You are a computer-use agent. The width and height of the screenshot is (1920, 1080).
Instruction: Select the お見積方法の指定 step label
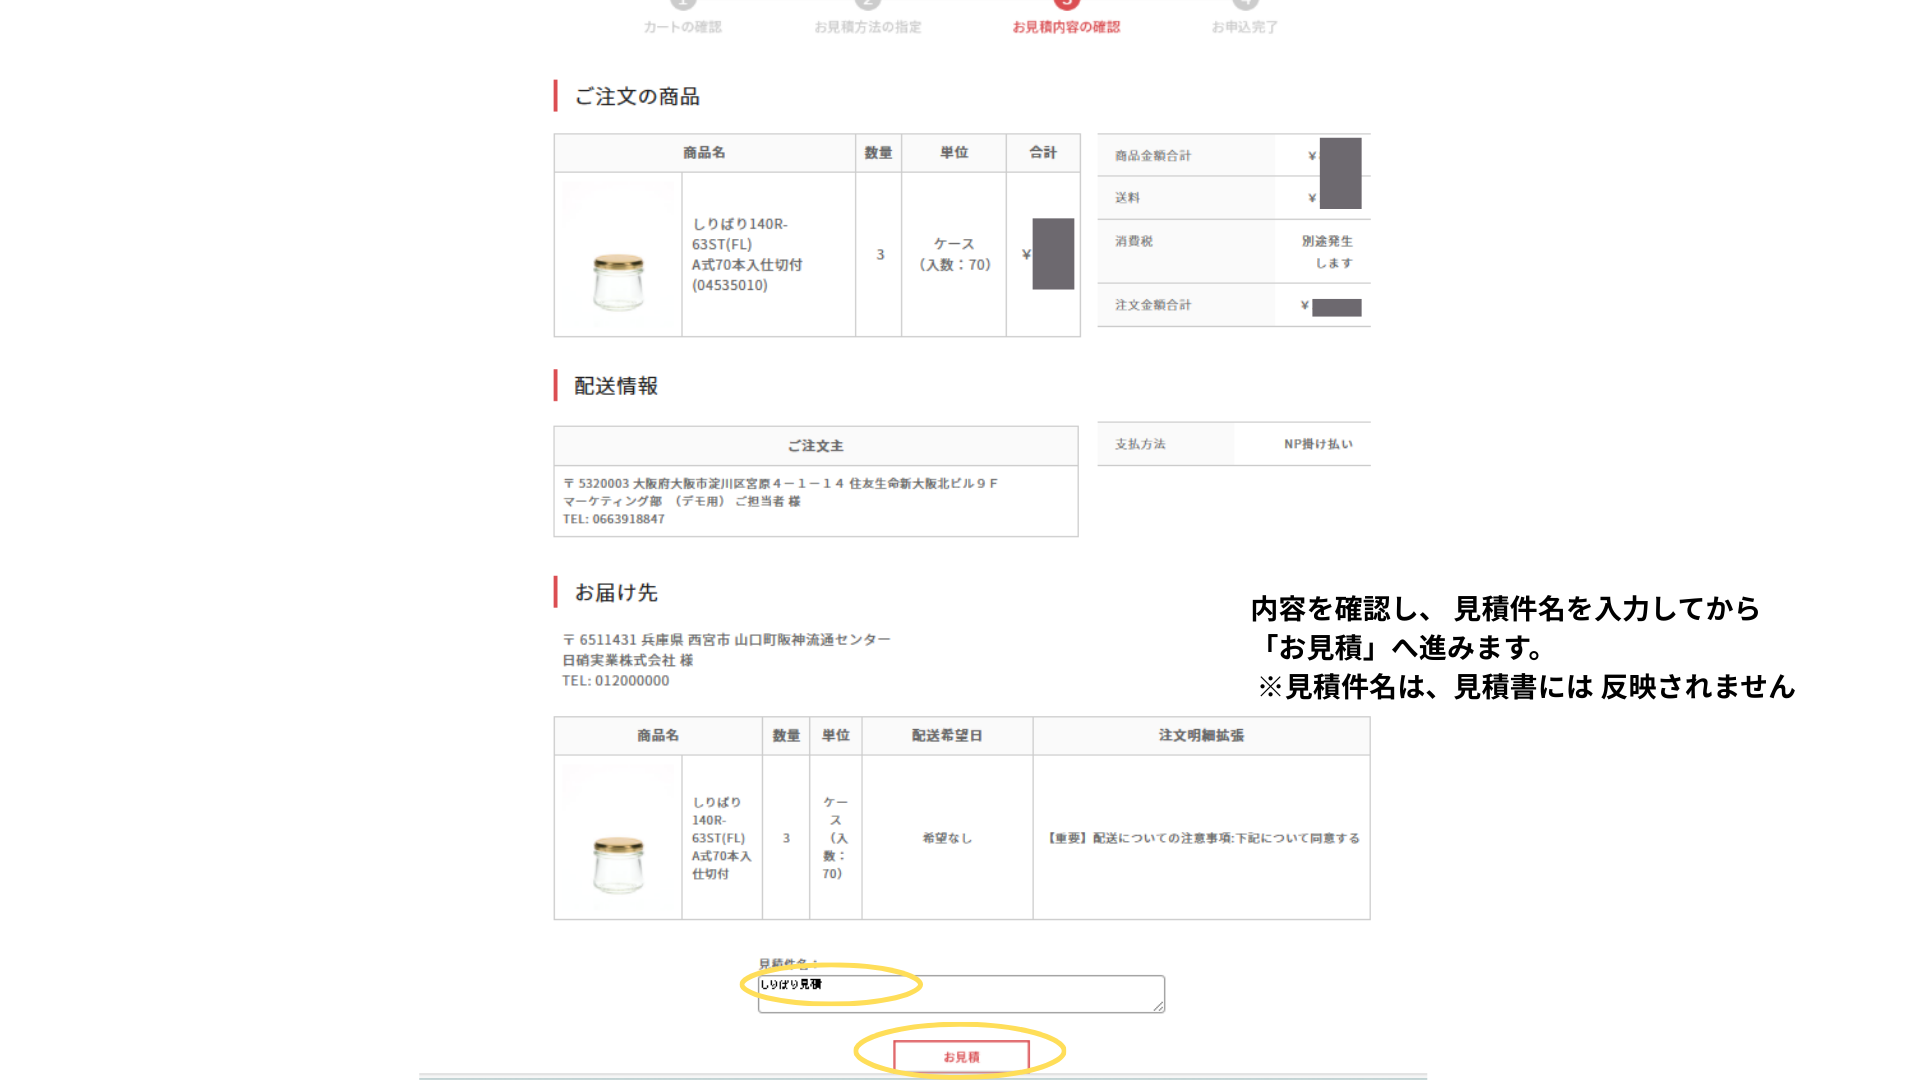(x=867, y=27)
